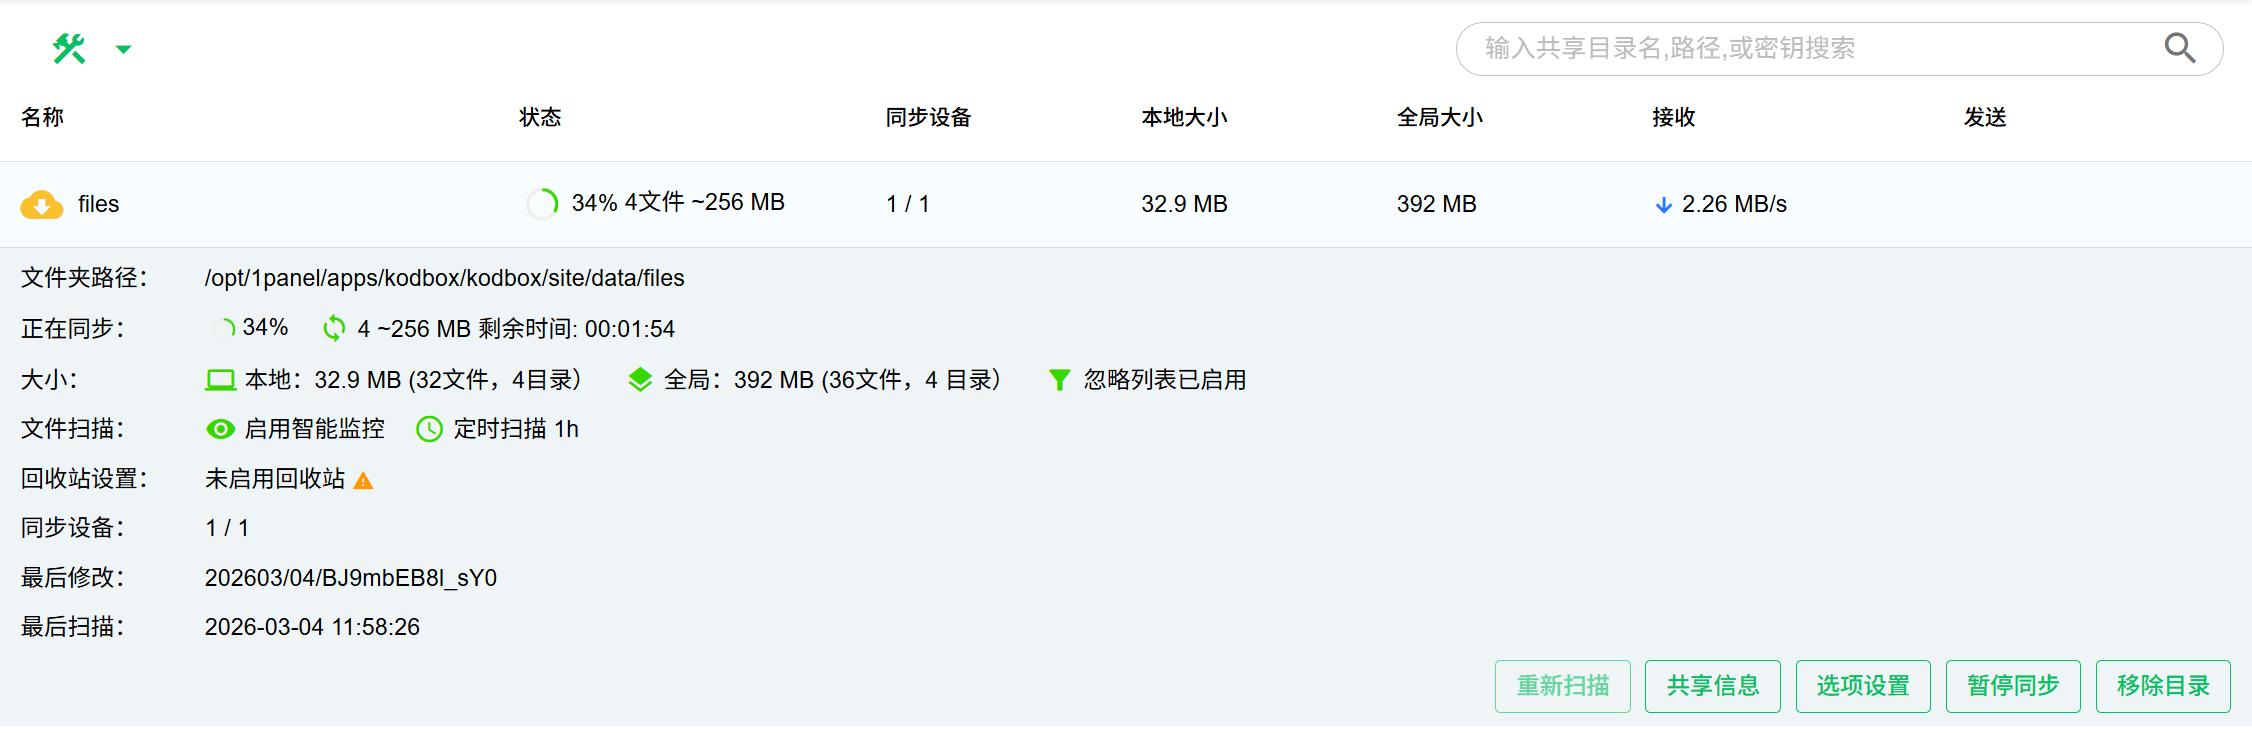Click the search magnifier icon
2252x733 pixels.
(2179, 48)
